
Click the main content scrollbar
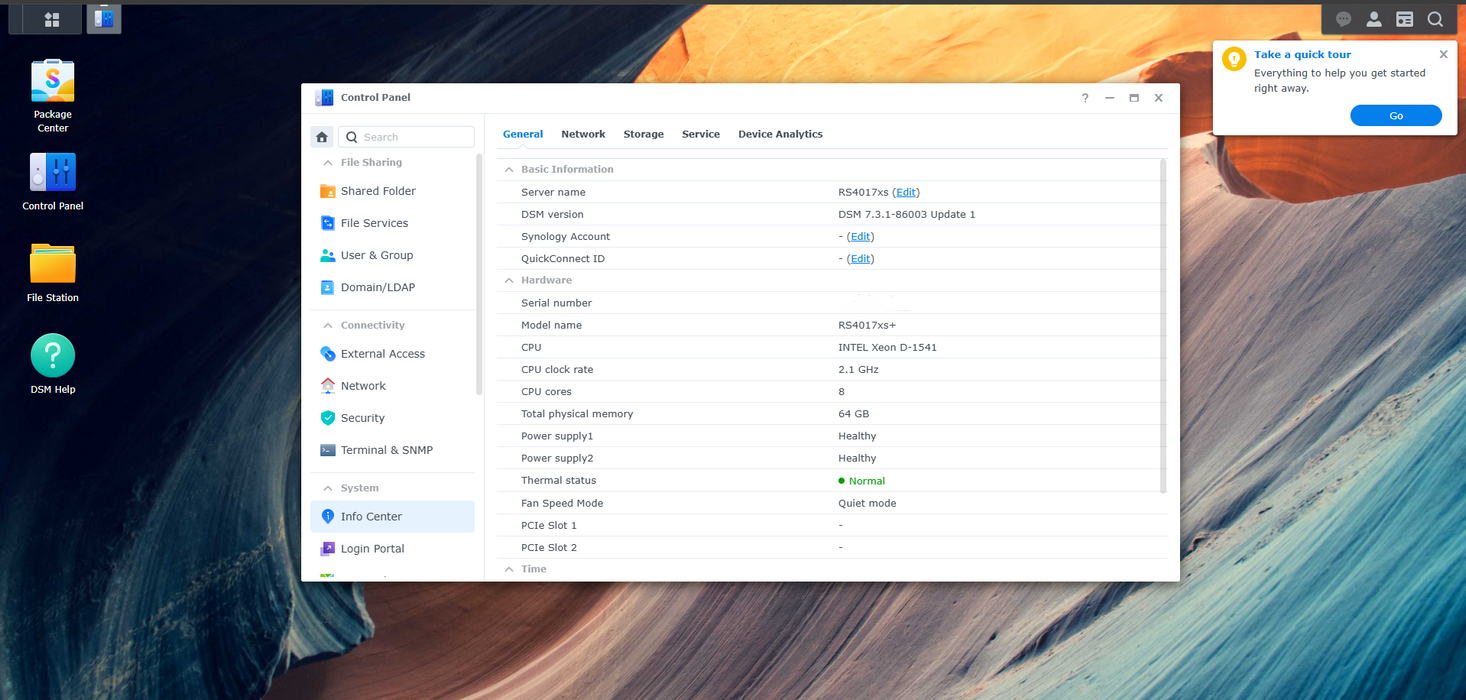(1163, 325)
